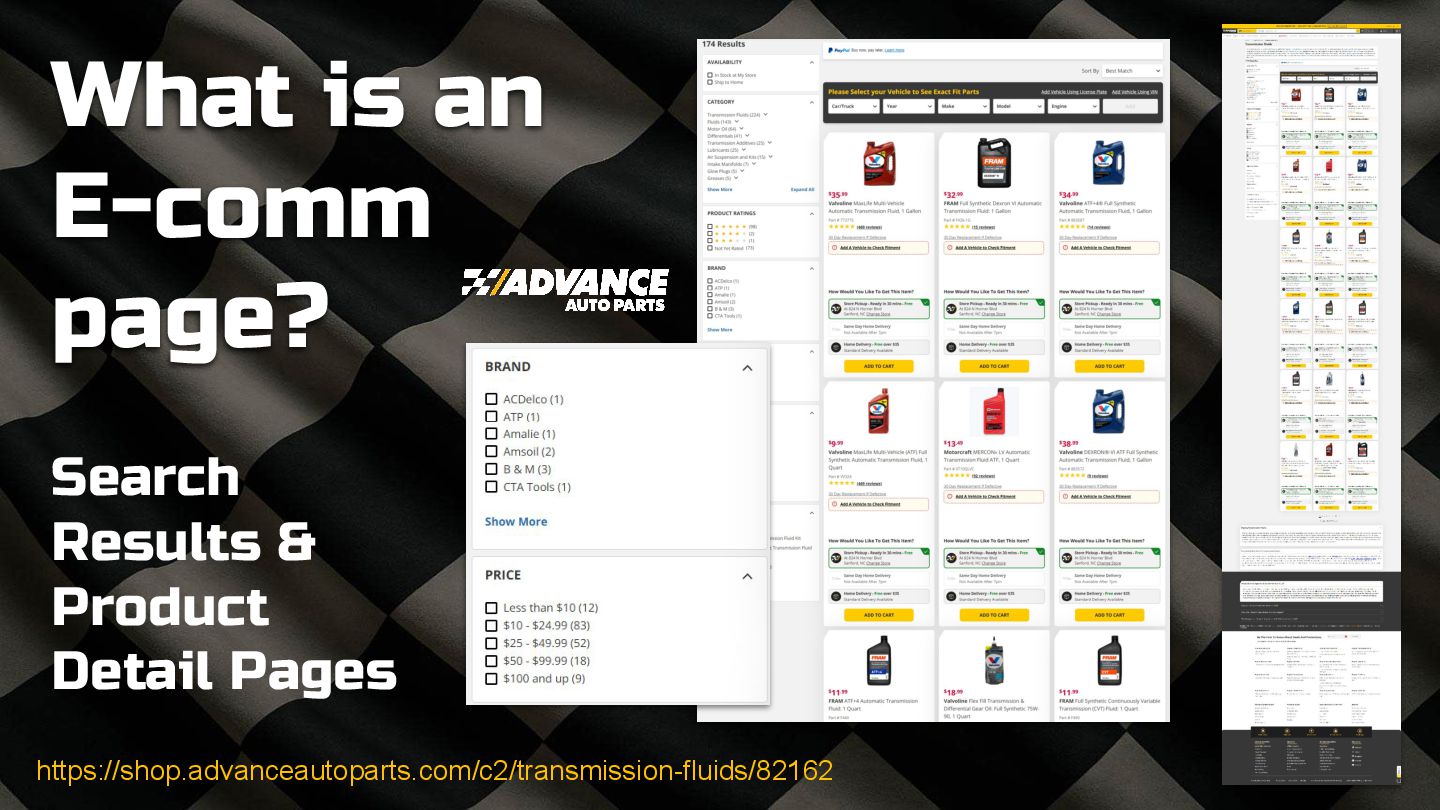Collapse the AVAILABILITY filter section
This screenshot has width=1440, height=810.
point(812,62)
